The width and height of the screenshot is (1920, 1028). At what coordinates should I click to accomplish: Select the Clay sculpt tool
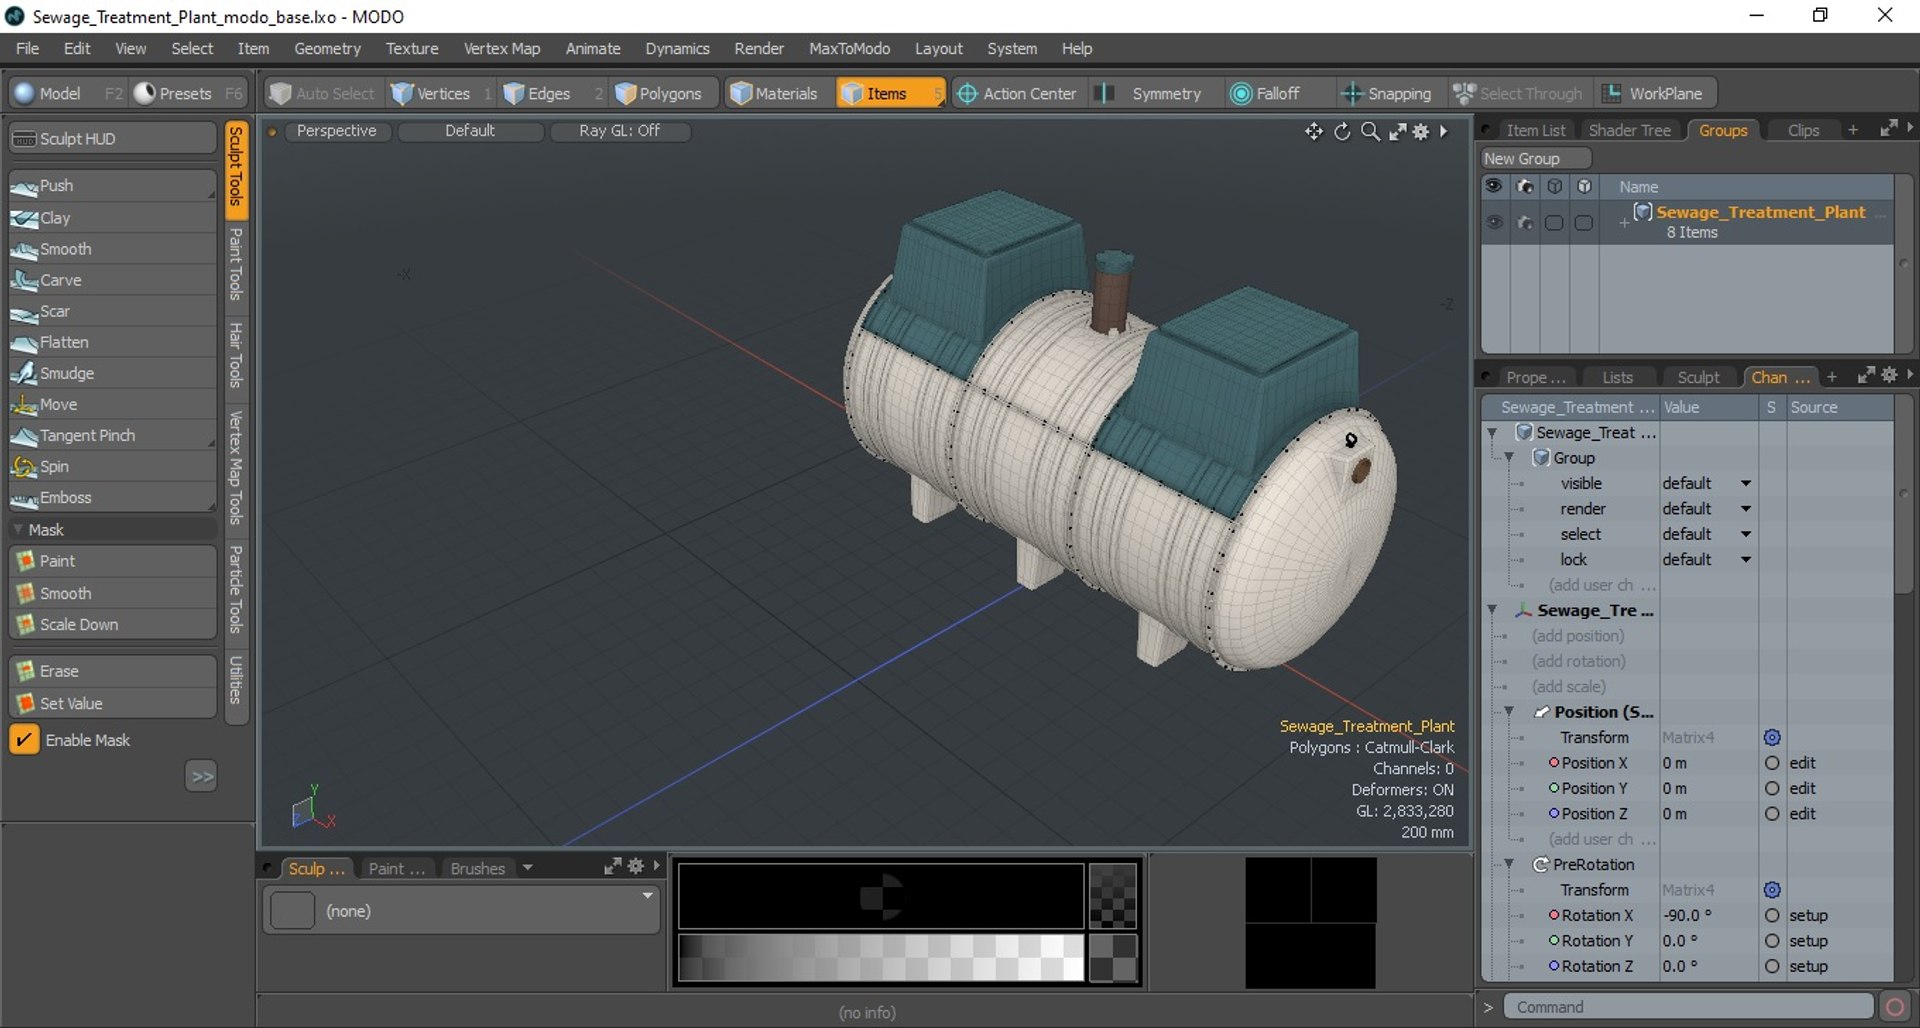point(112,218)
